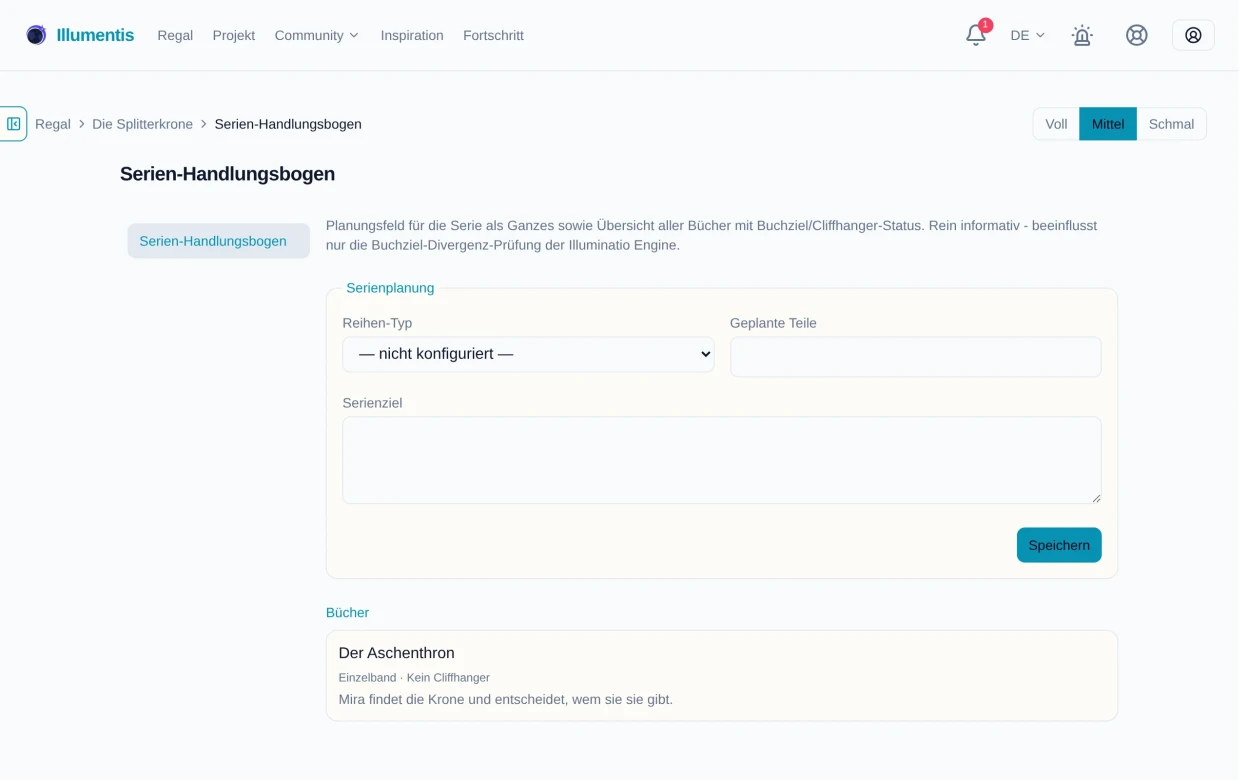
Task: Click the Serien-Handlungsbogen breadcrumb entry
Action: coord(288,124)
